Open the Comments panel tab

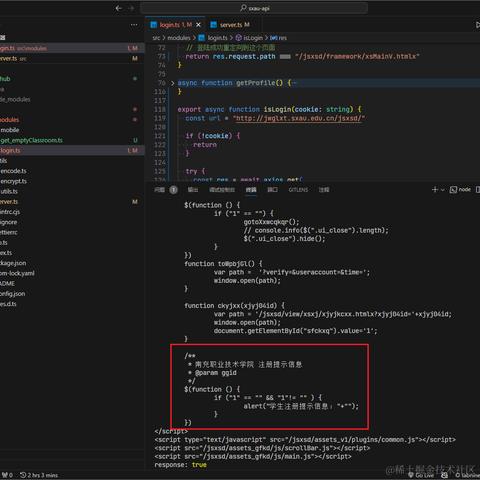[x=324, y=190]
